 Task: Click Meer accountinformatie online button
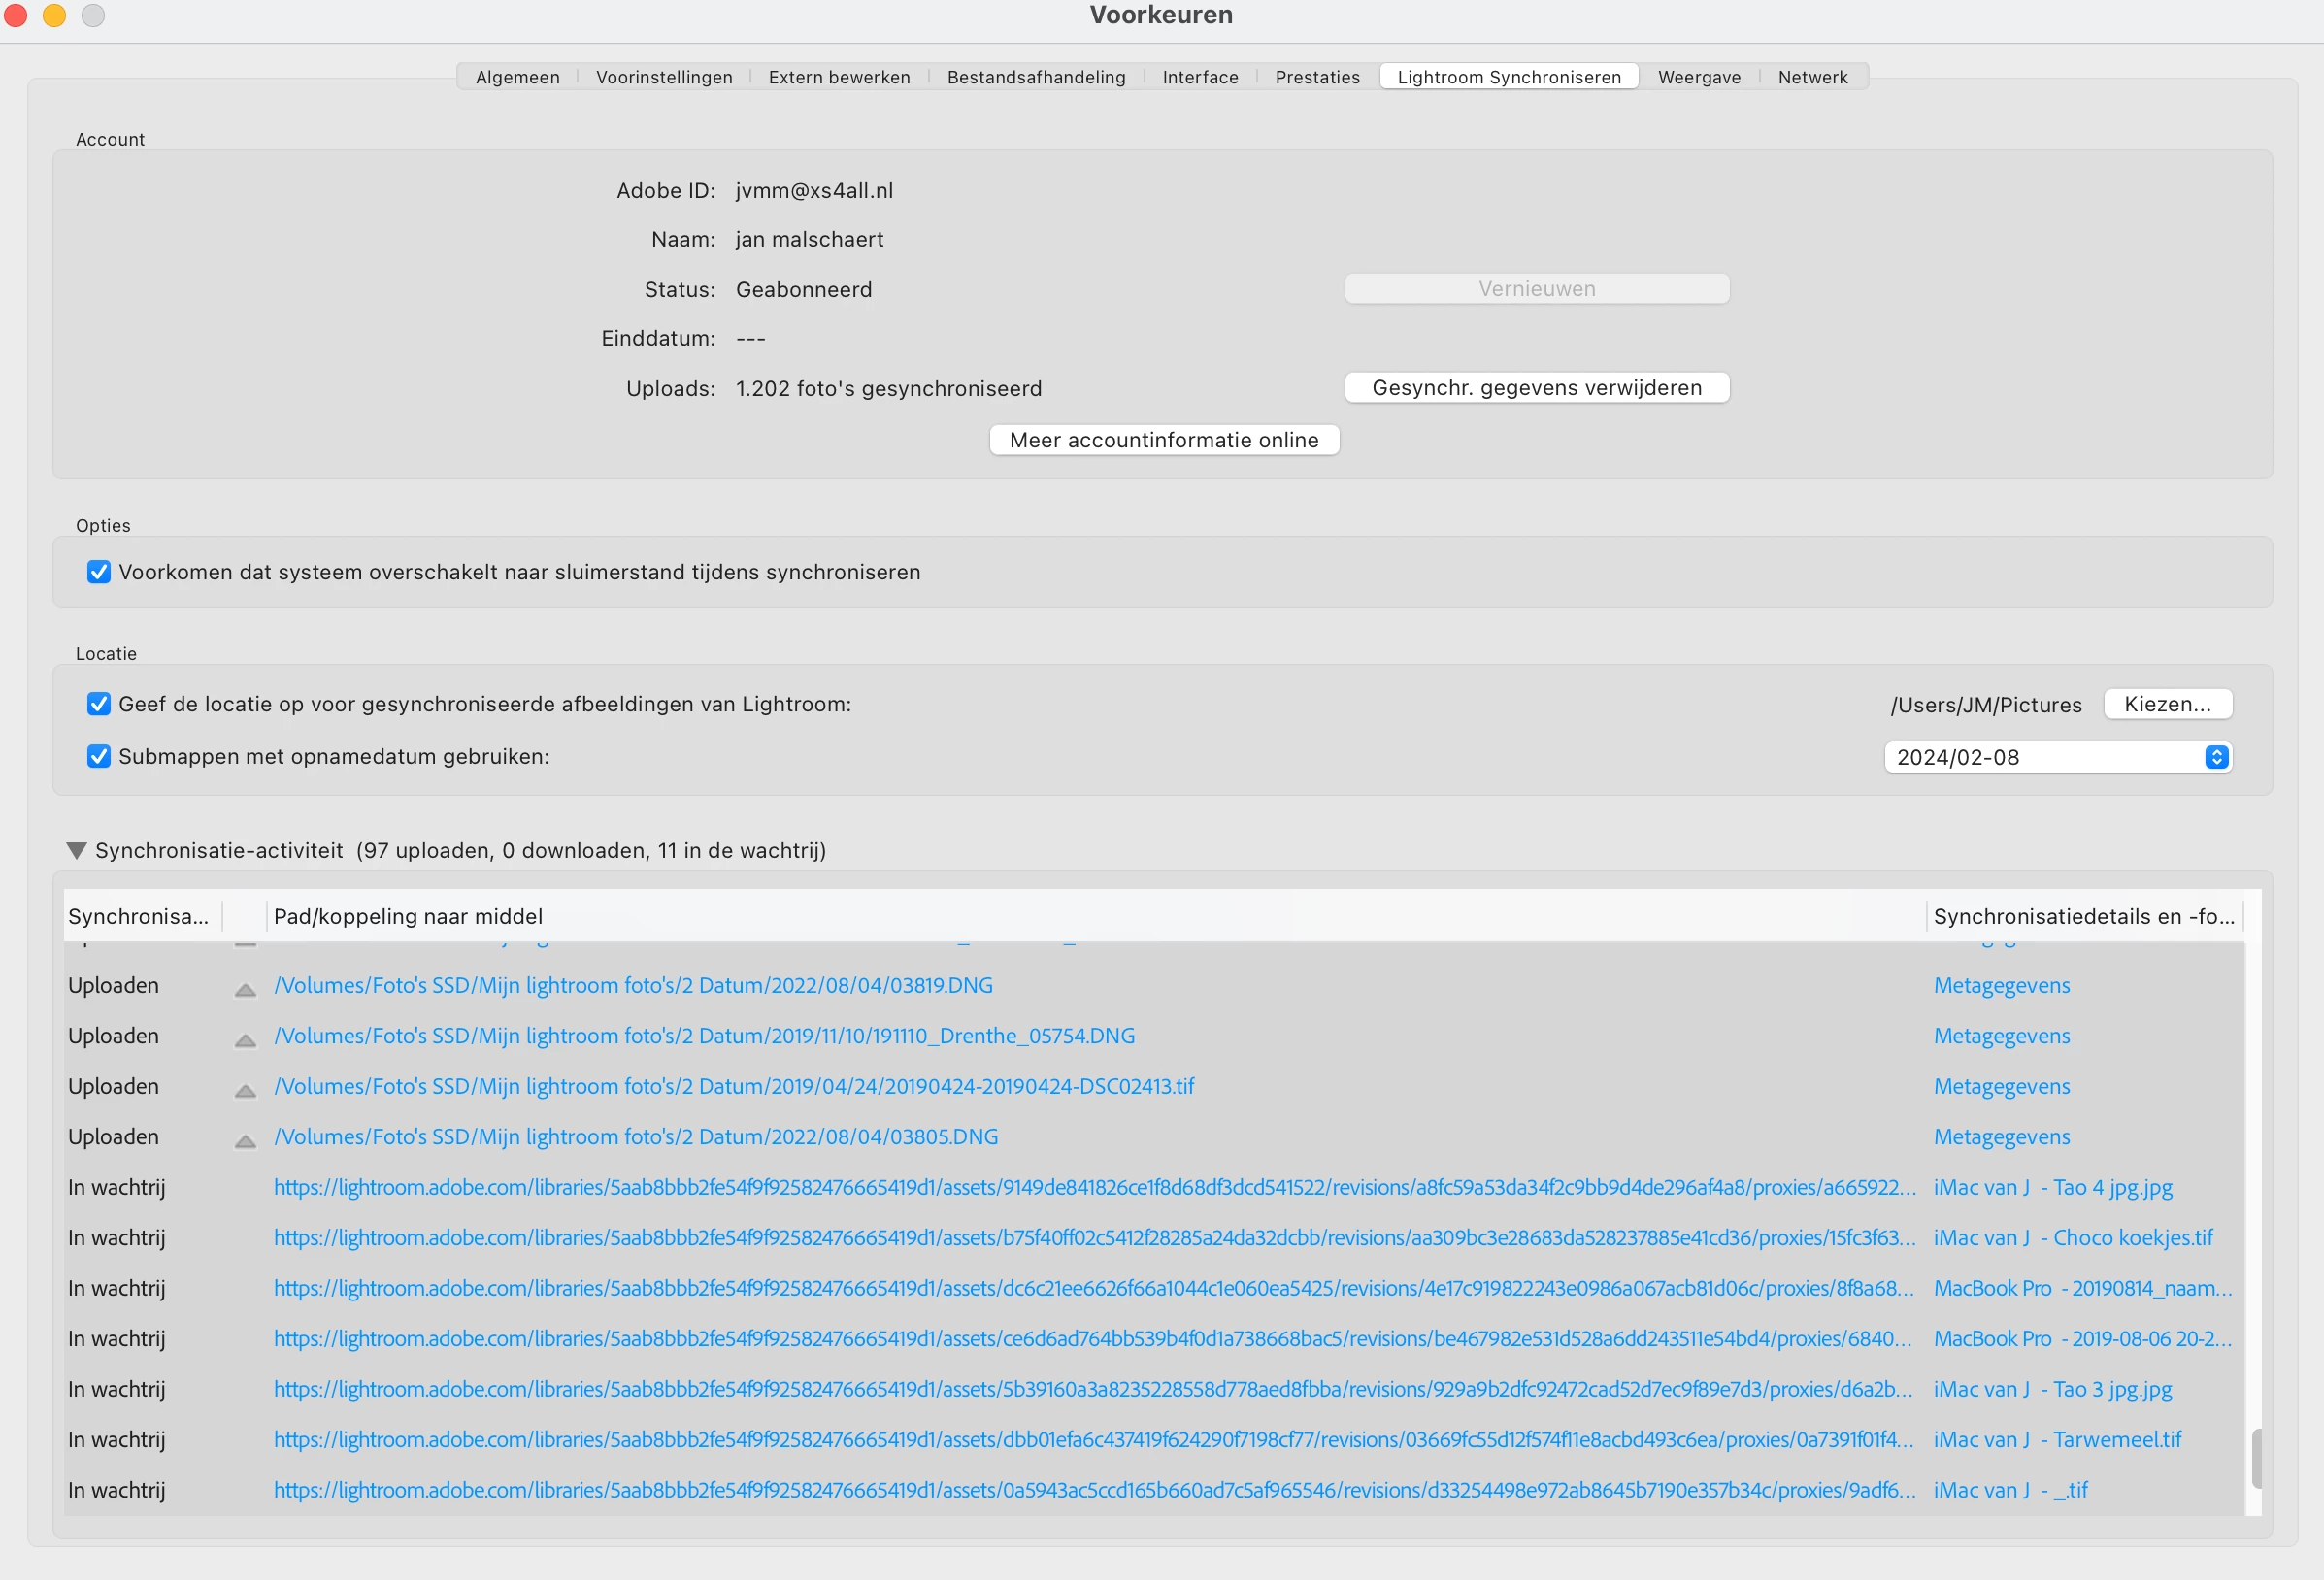(1163, 440)
